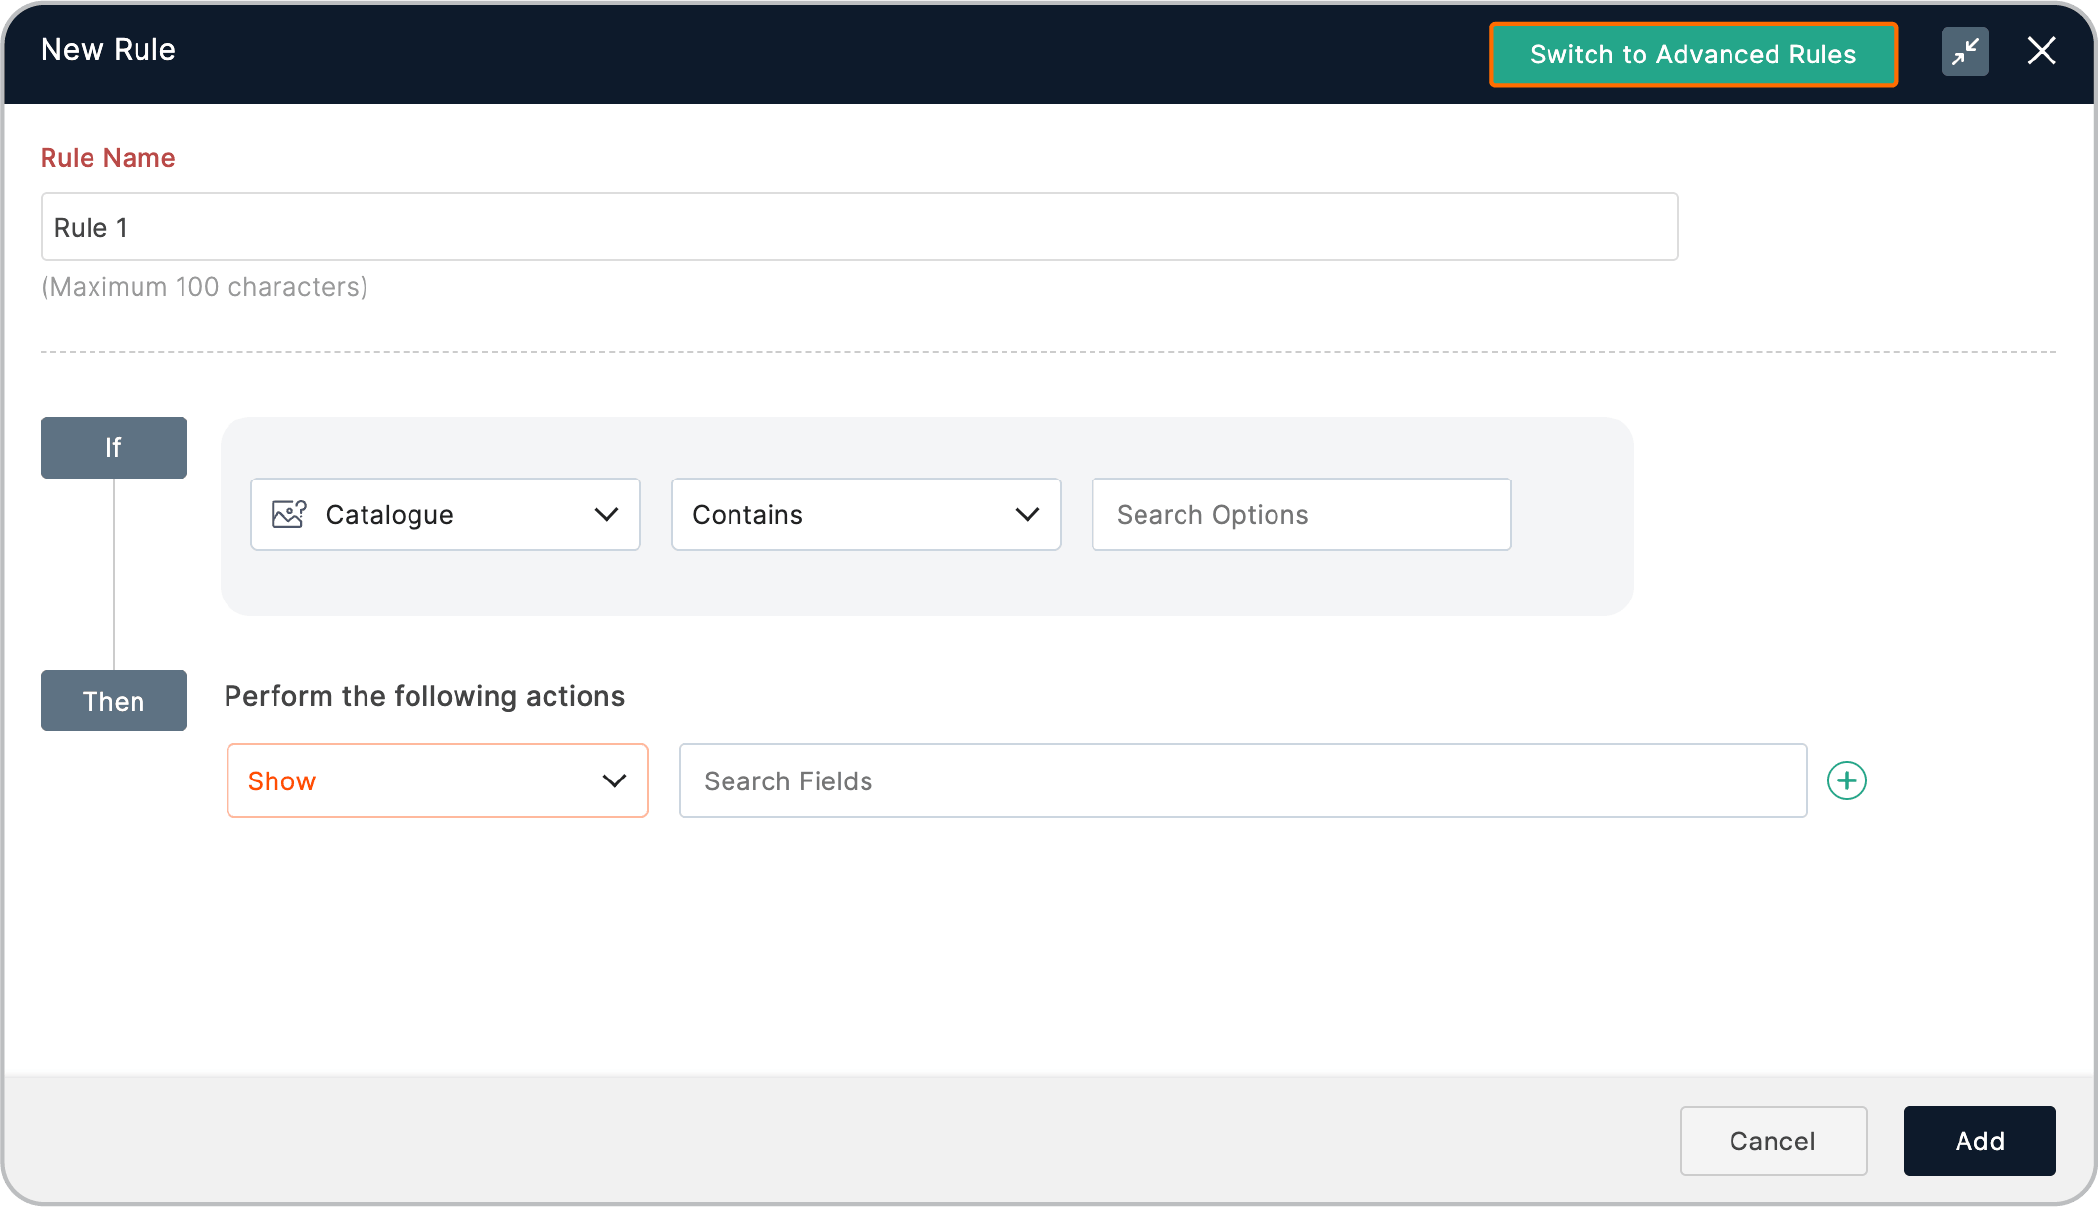Viewport: 2099px width, 1207px height.
Task: Close the New Rule dialog
Action: click(x=2041, y=51)
